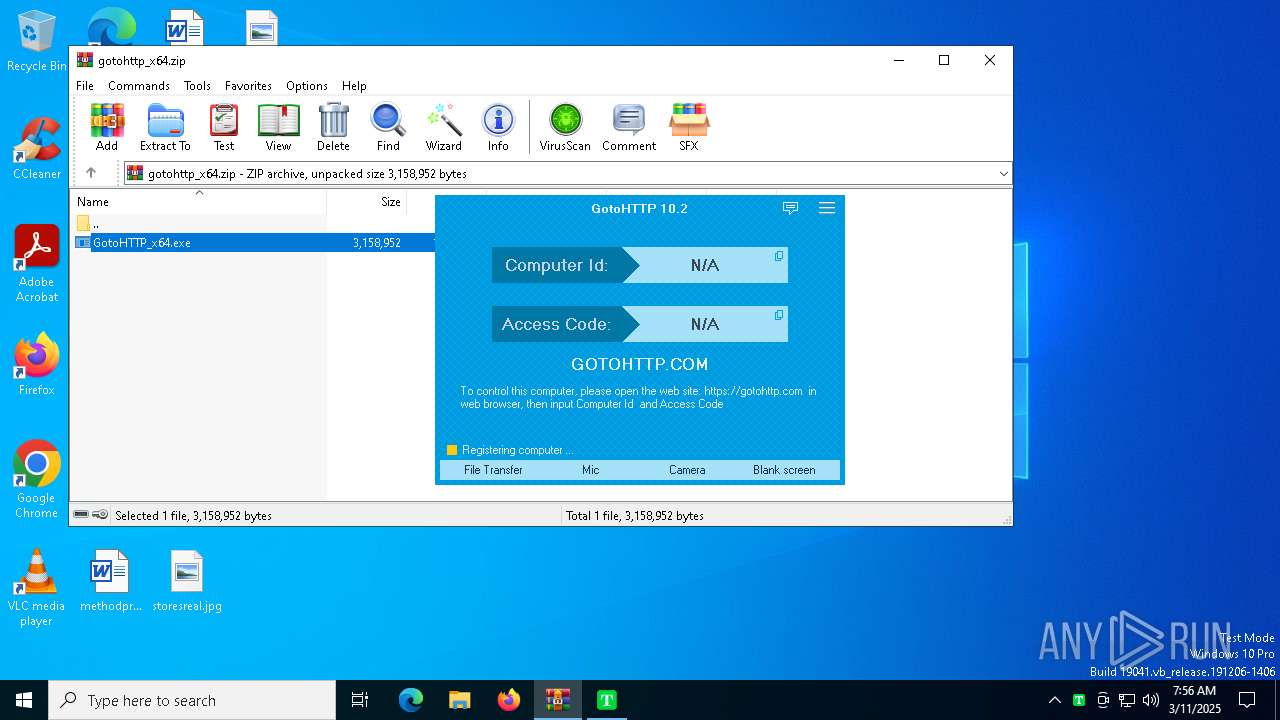Click Firefox icon in taskbar

tap(509, 700)
